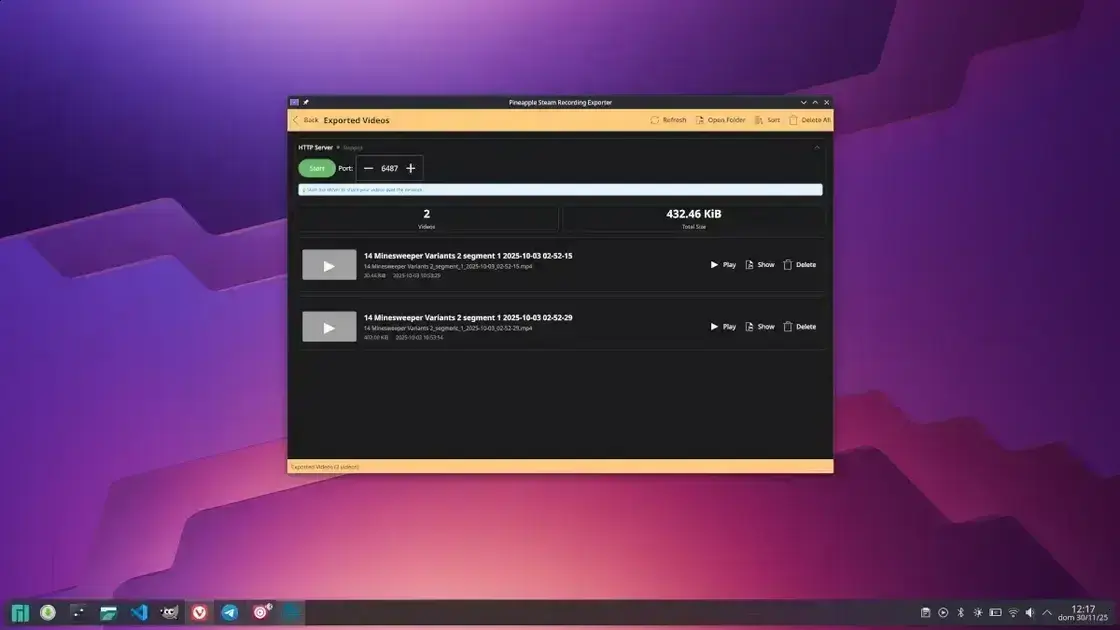1120x630 pixels.
Task: Open the Manjaro application launcher
Action: 20,613
